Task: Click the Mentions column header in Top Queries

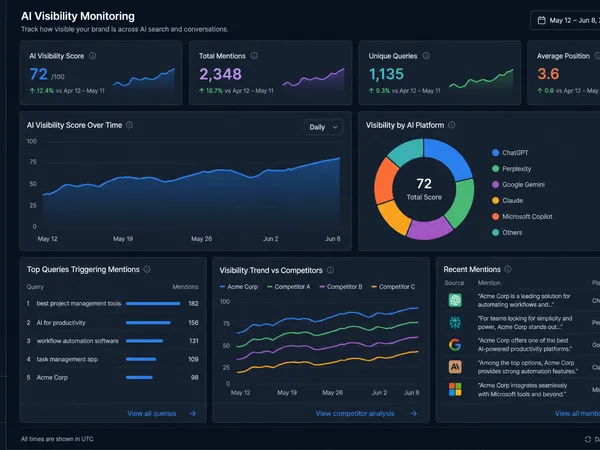Action: 185,287
